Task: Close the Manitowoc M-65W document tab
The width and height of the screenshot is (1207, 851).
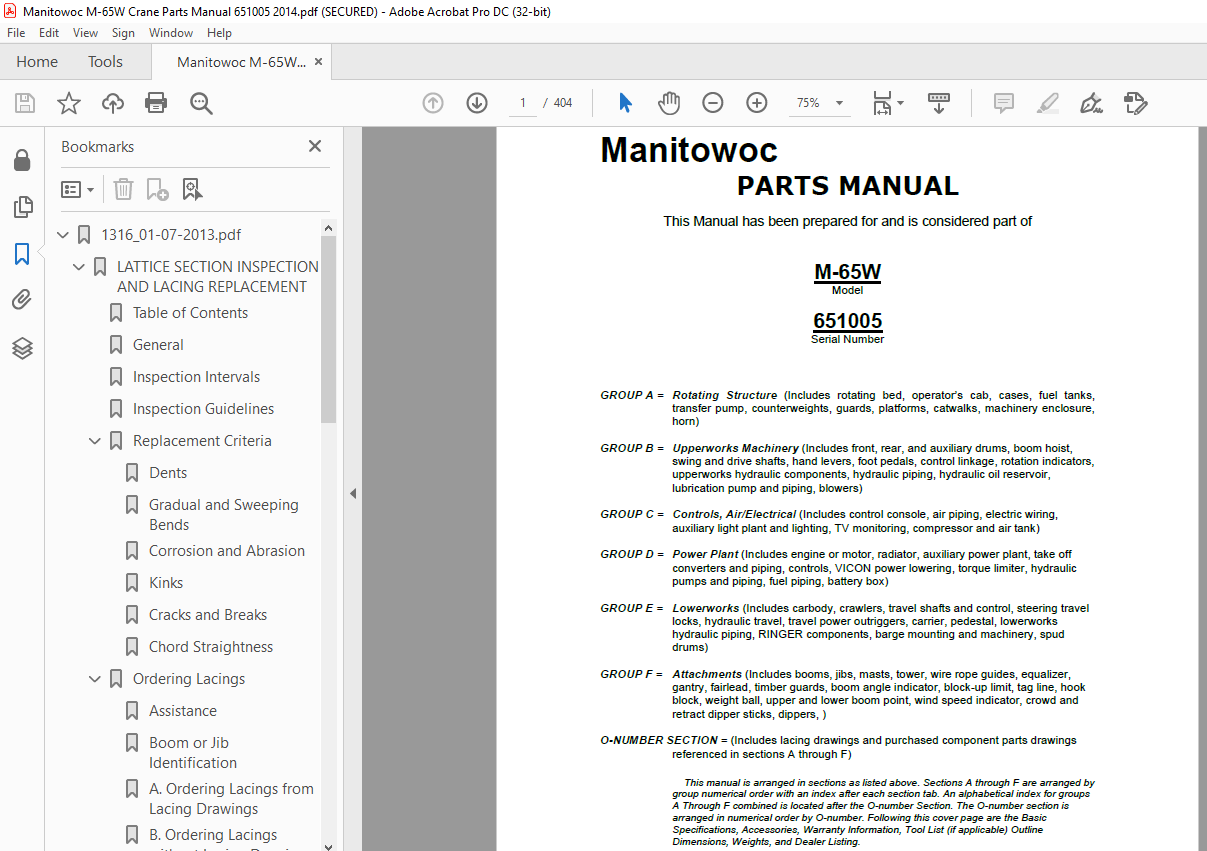Action: tap(319, 62)
